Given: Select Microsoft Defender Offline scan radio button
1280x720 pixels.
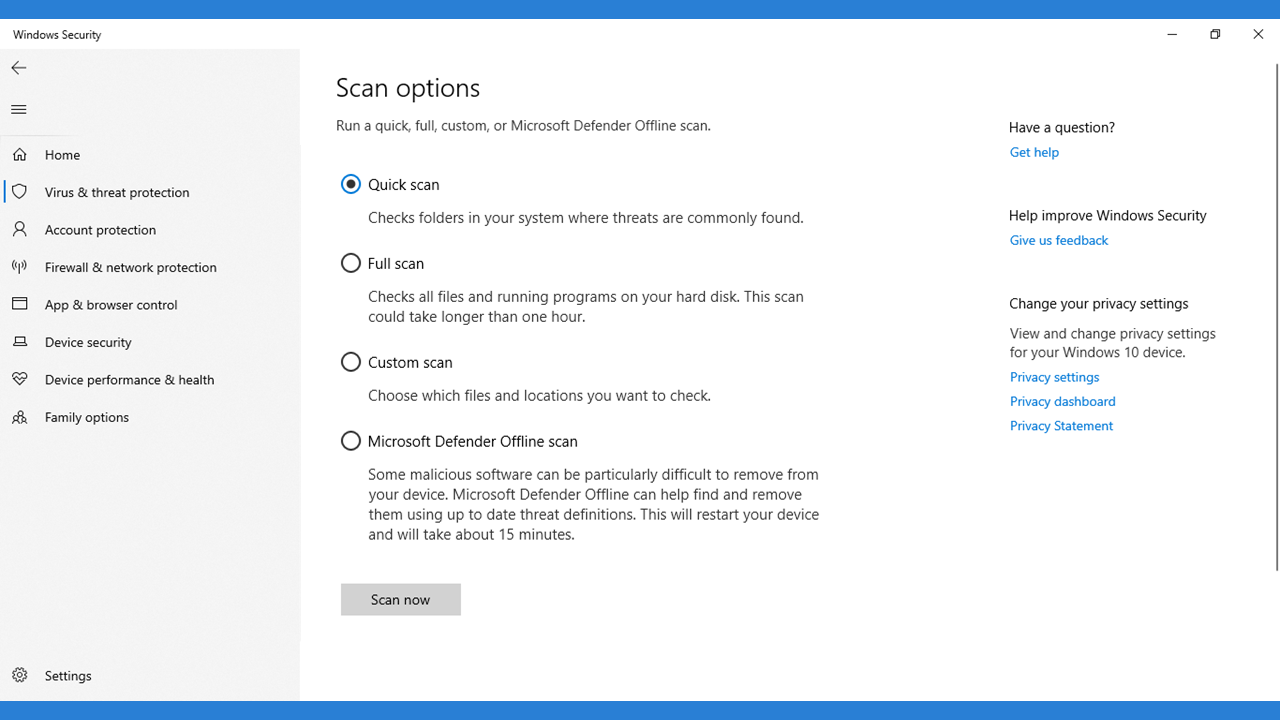Looking at the screenshot, I should coord(350,441).
